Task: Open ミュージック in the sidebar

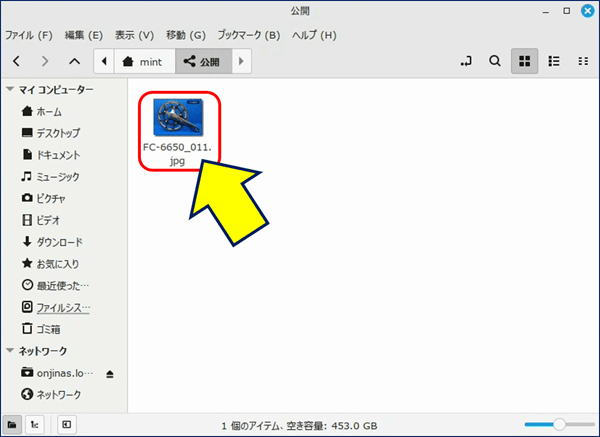Action: [x=51, y=177]
